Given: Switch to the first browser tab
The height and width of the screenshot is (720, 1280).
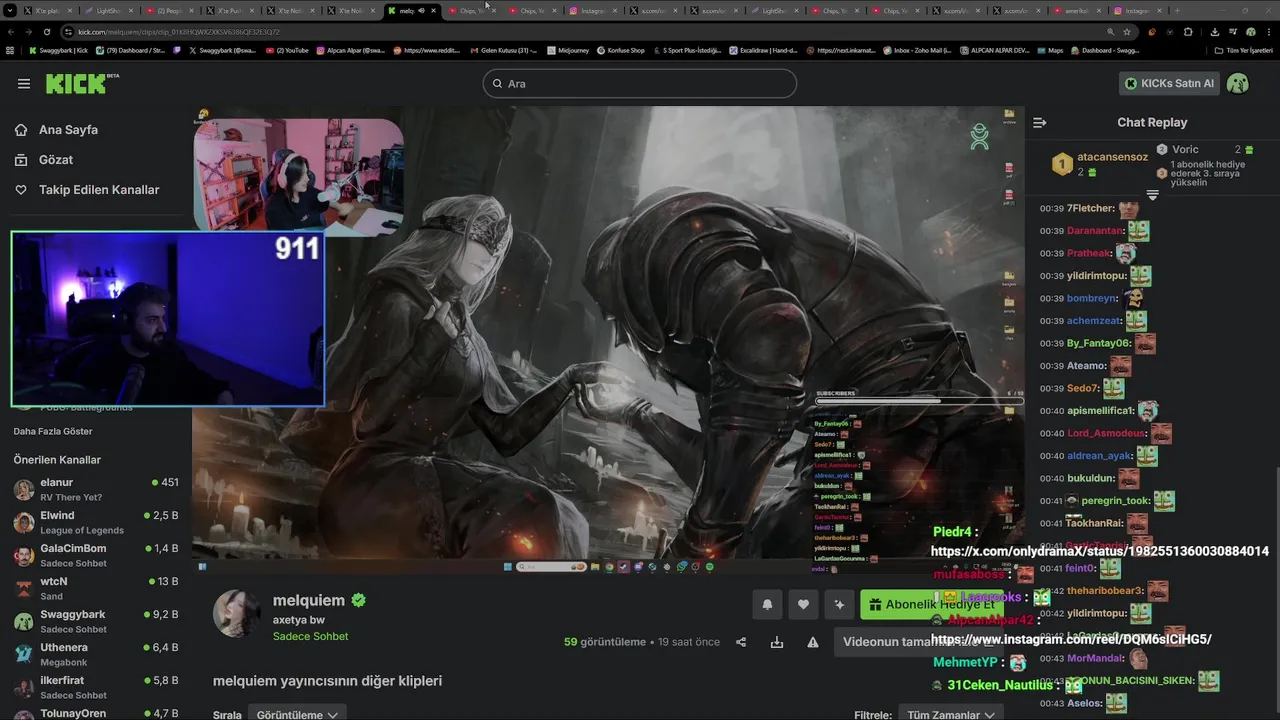Looking at the screenshot, I should [50, 11].
